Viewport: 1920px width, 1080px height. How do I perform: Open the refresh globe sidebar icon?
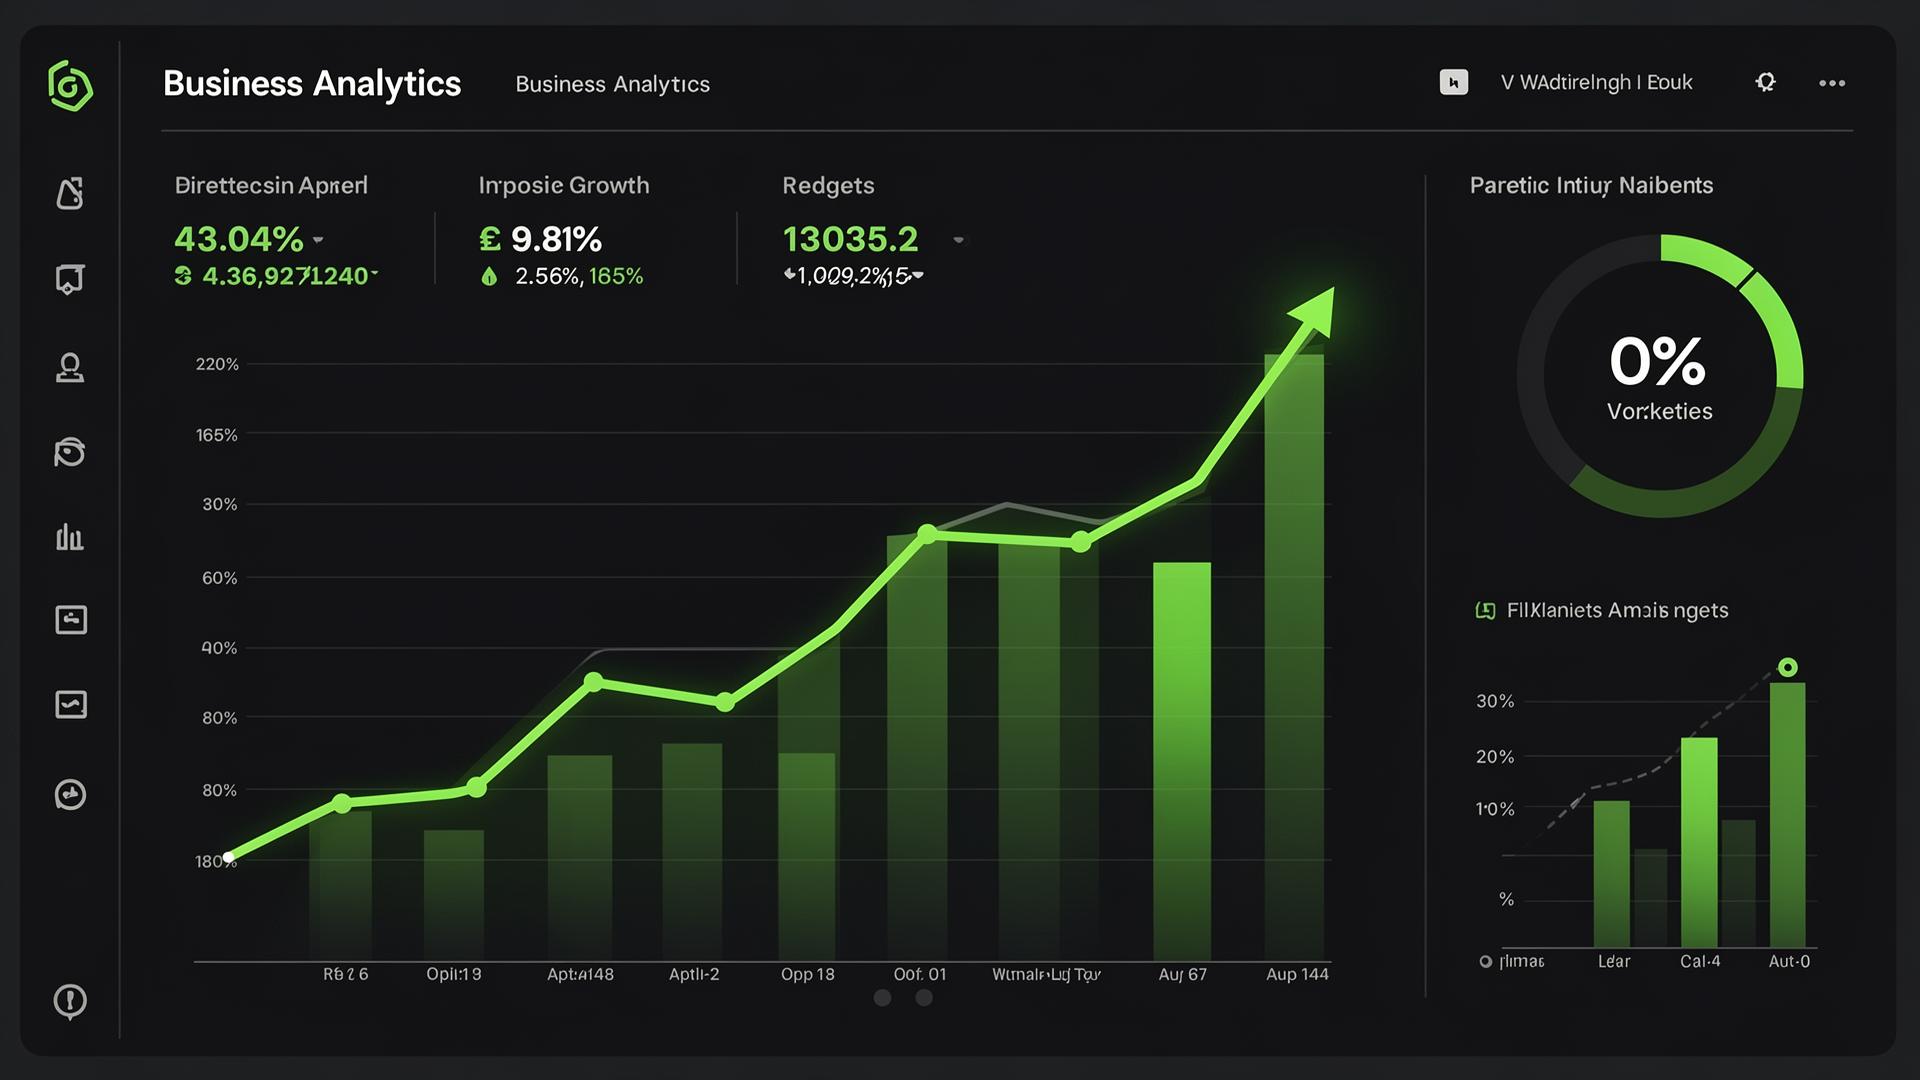(x=70, y=452)
